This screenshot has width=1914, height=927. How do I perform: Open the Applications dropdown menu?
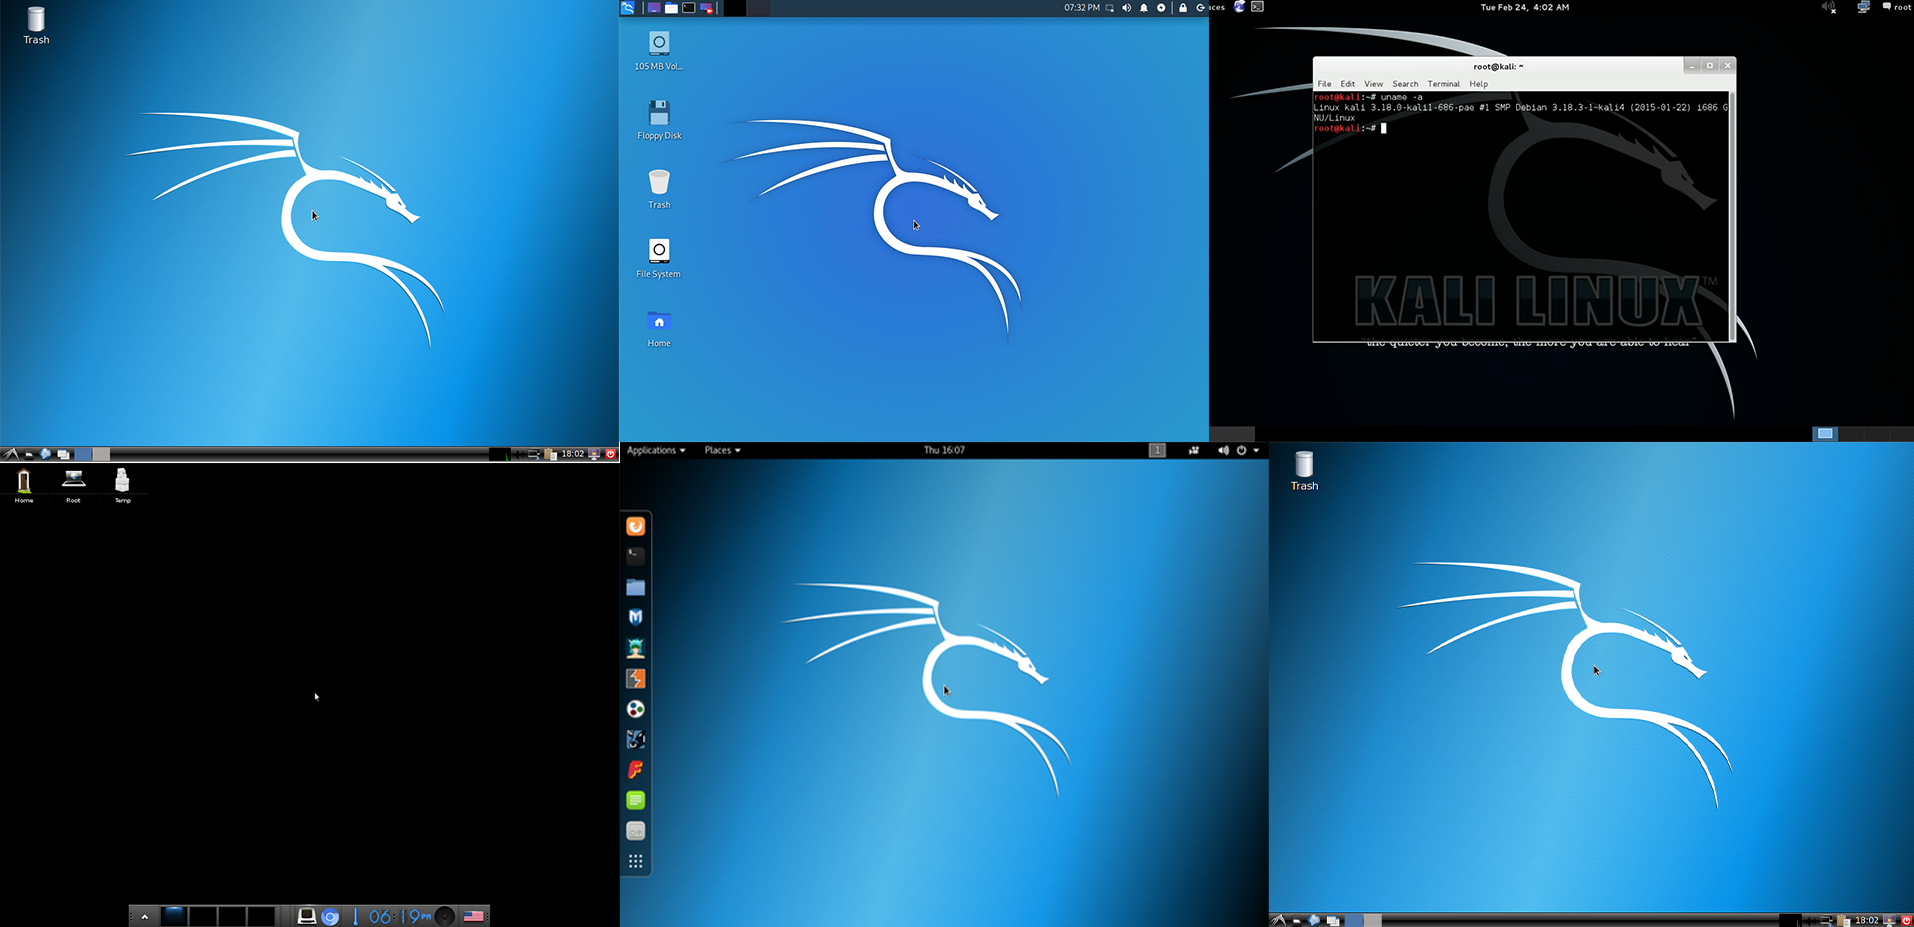coord(656,450)
